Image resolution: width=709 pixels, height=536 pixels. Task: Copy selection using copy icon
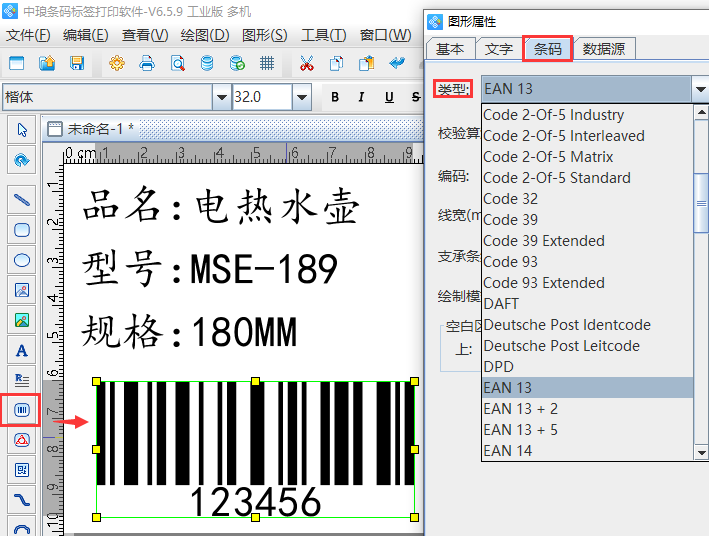336,63
